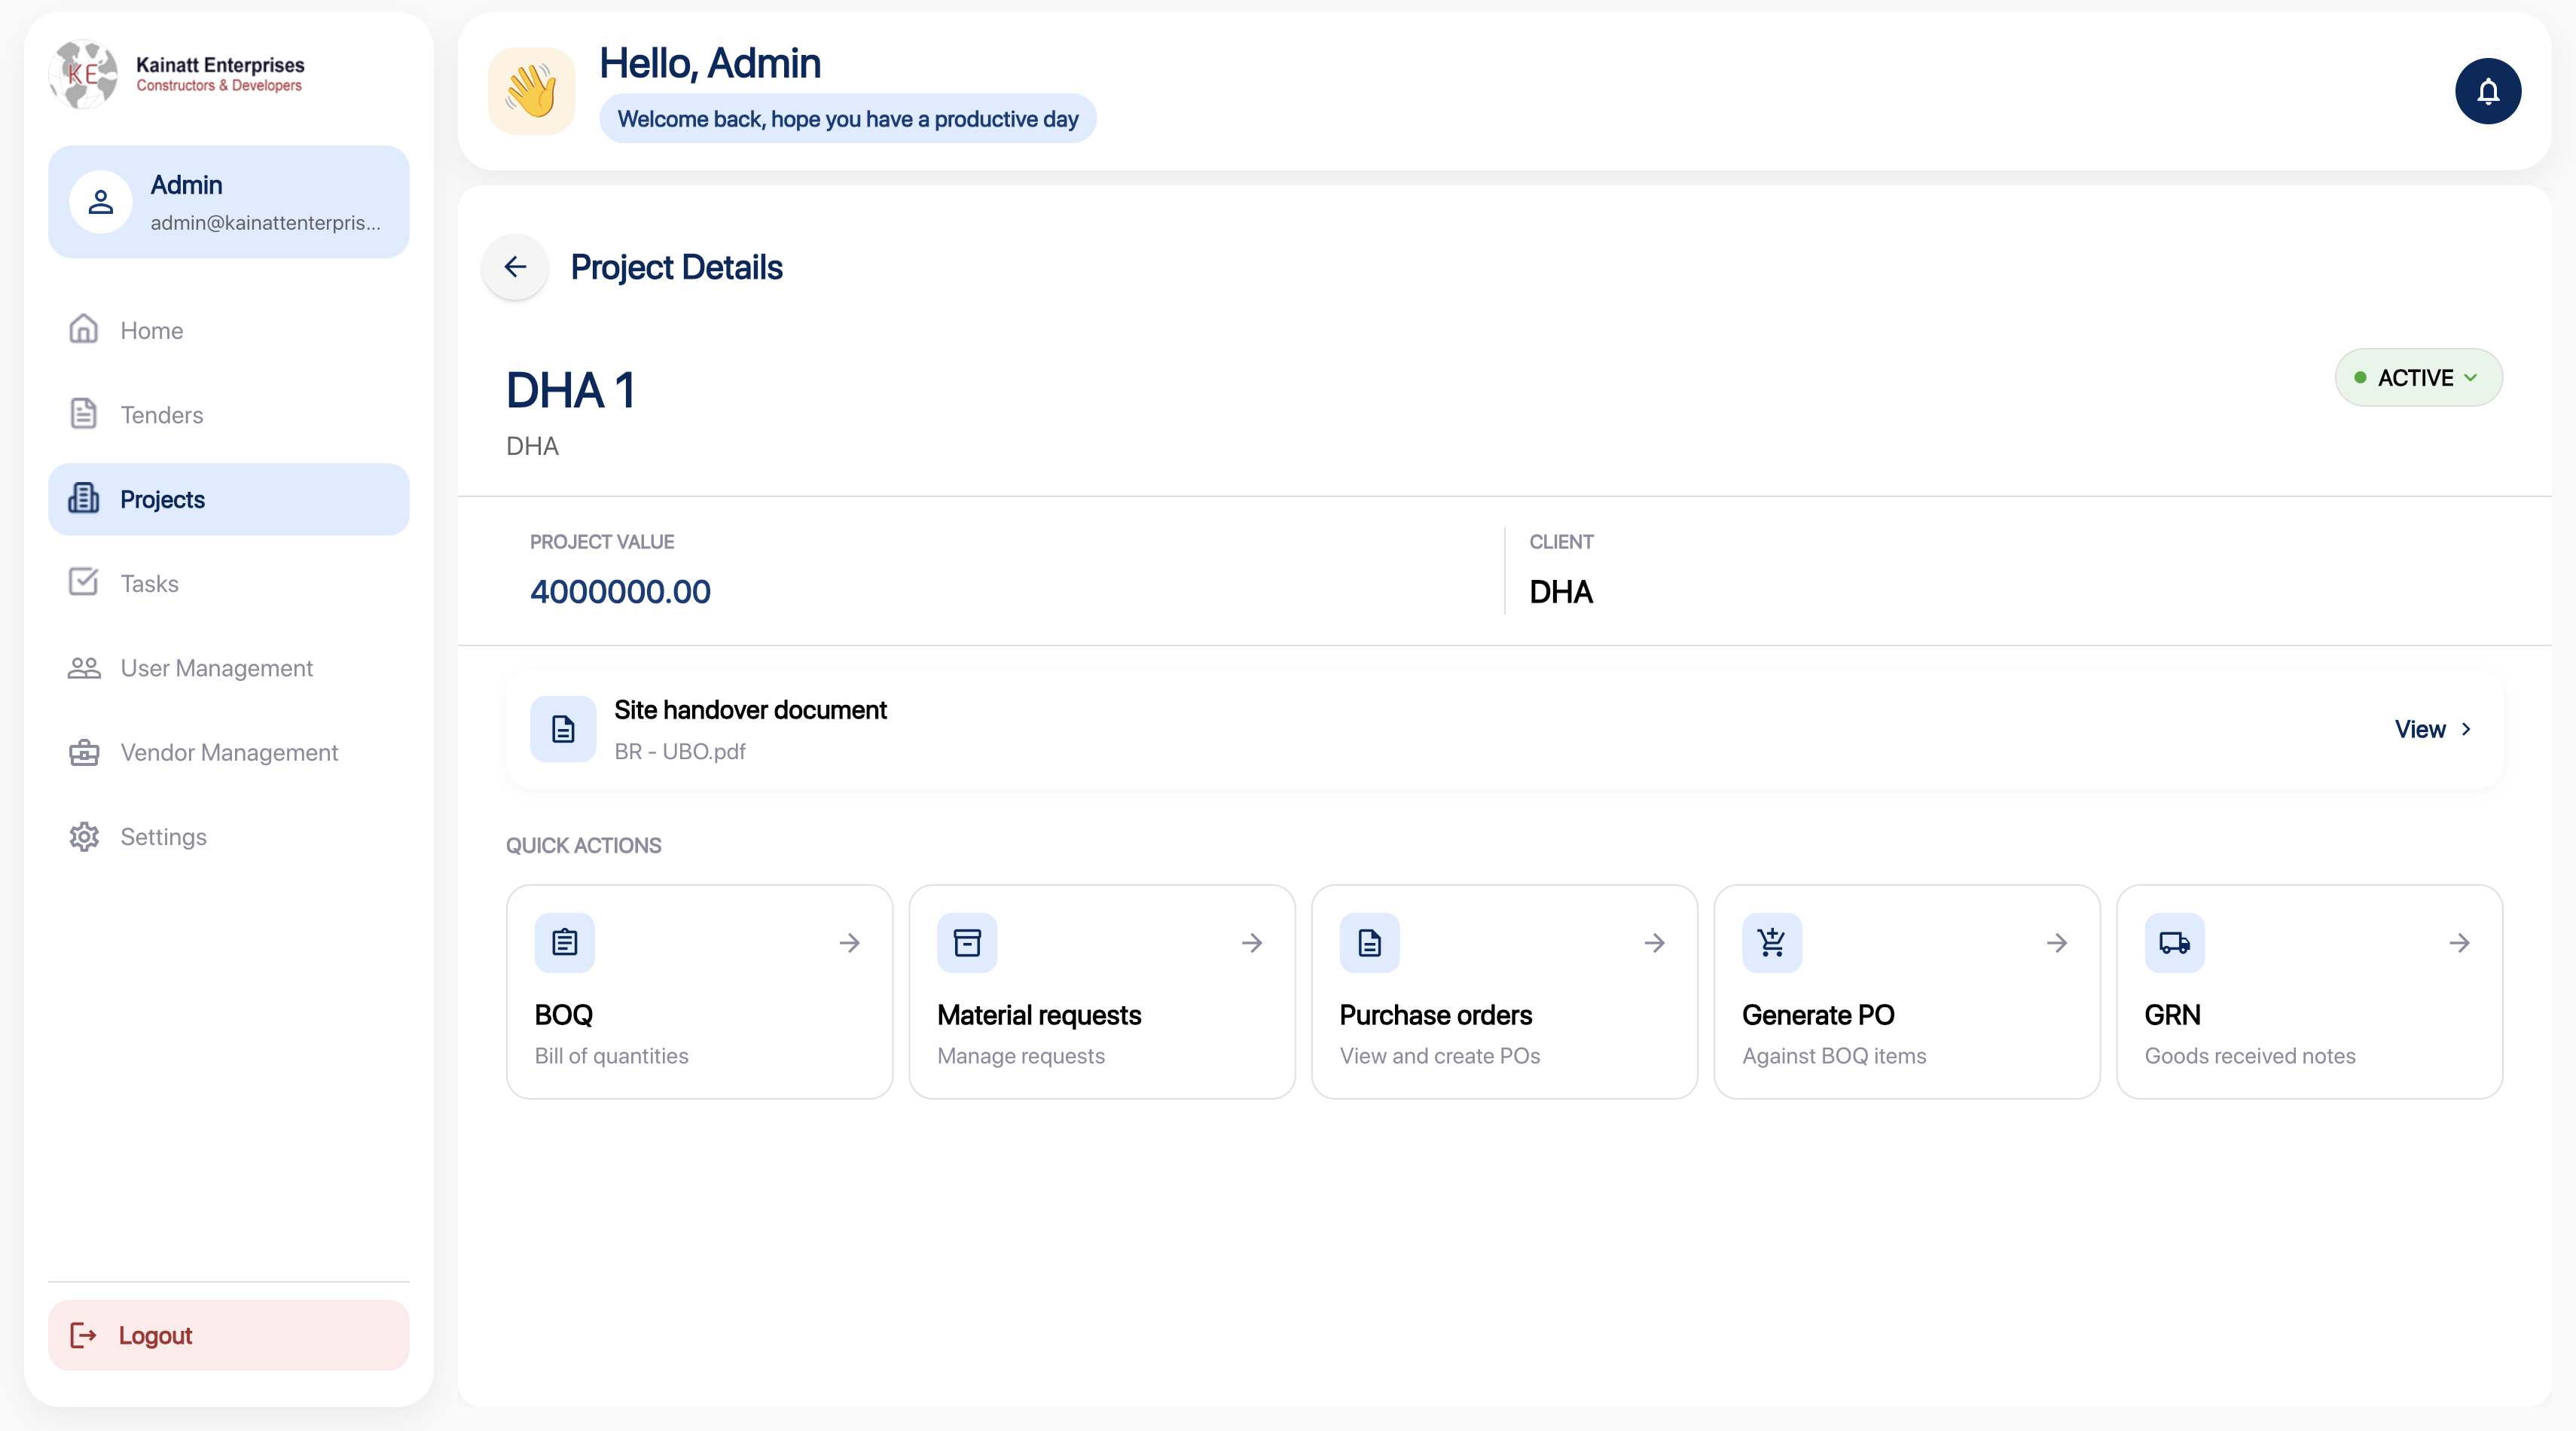
Task: Open the ACTIVE project status dropdown
Action: click(x=2418, y=377)
